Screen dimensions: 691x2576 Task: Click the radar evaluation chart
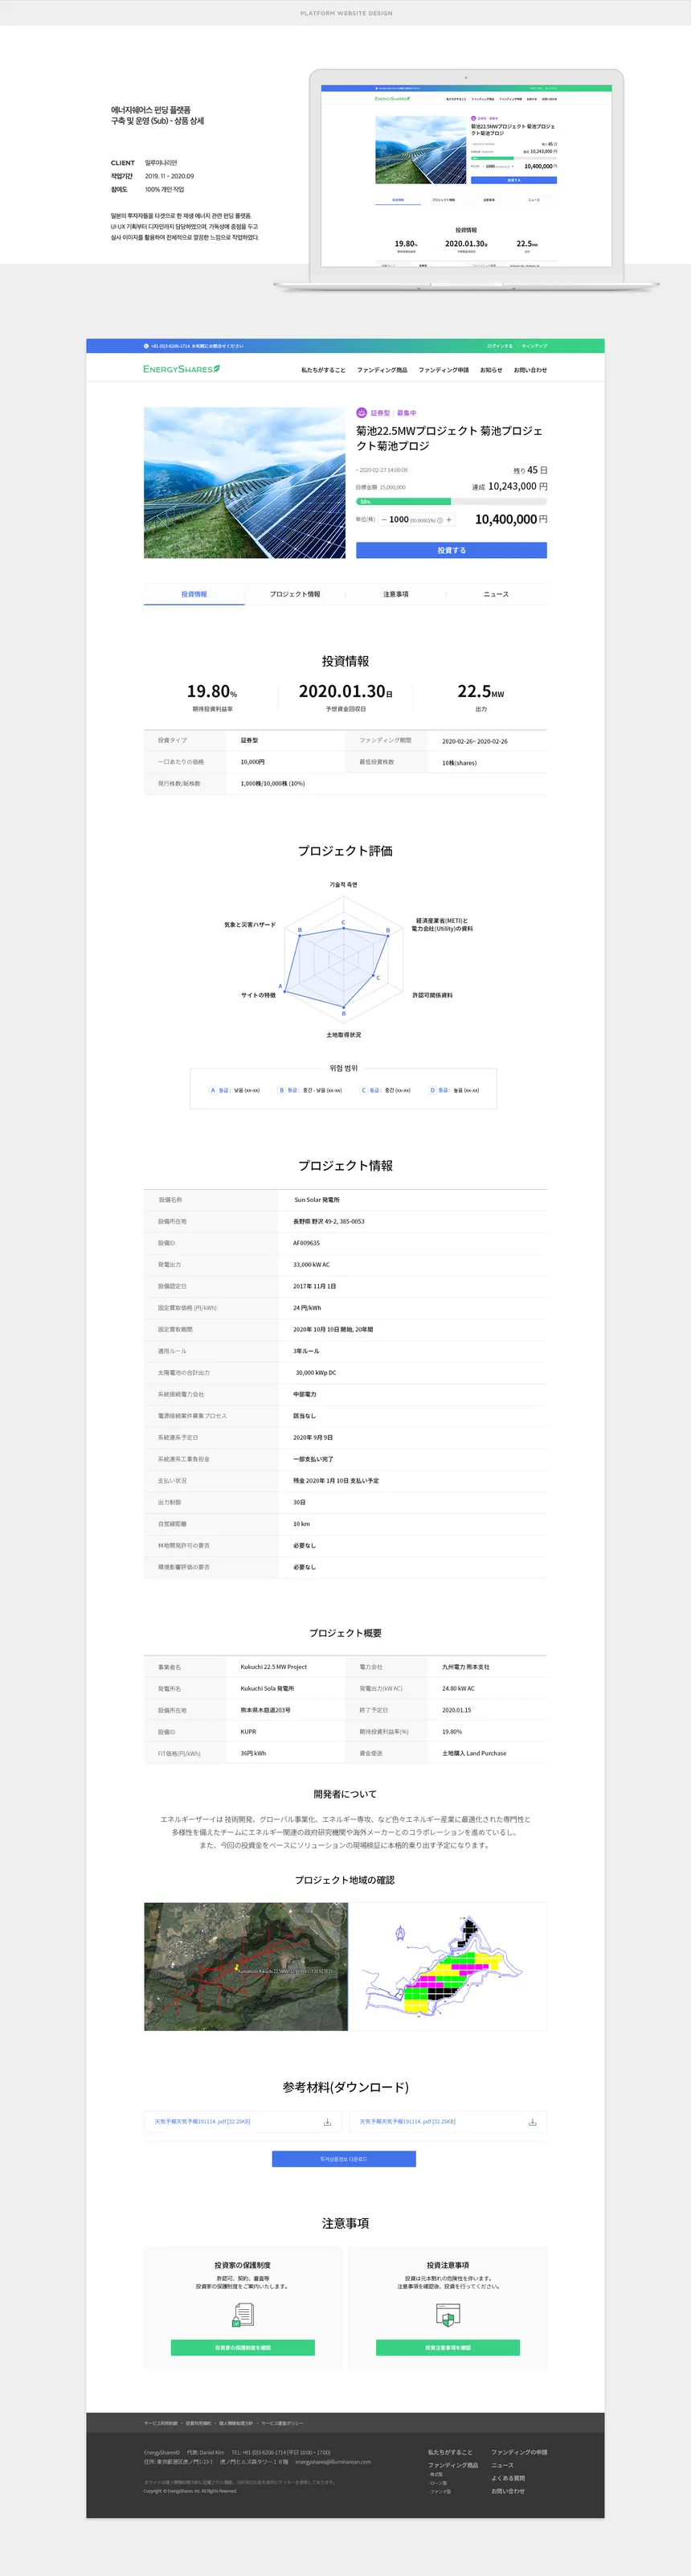(343, 958)
